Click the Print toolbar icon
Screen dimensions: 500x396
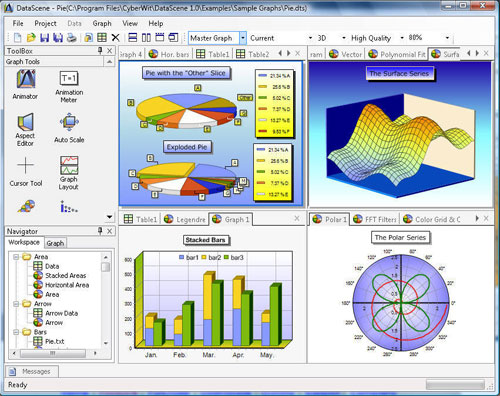tap(72, 38)
